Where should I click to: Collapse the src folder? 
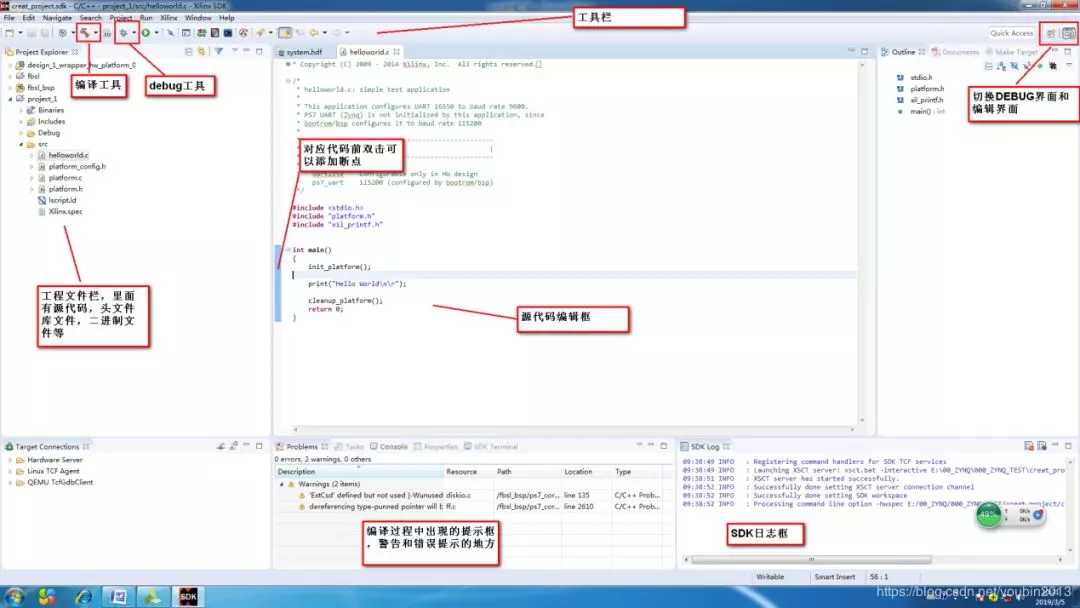point(21,145)
